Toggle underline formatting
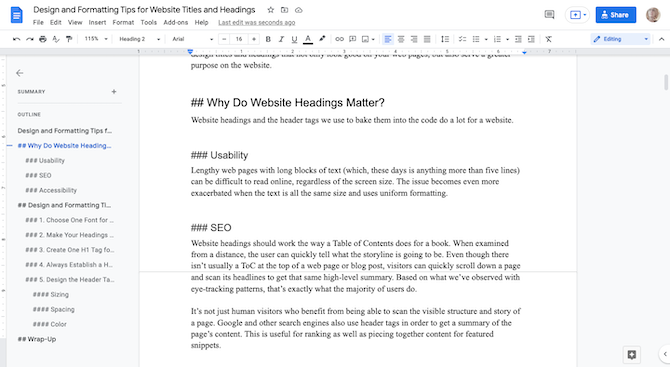Screen dimensions: 670x367 coord(294,39)
